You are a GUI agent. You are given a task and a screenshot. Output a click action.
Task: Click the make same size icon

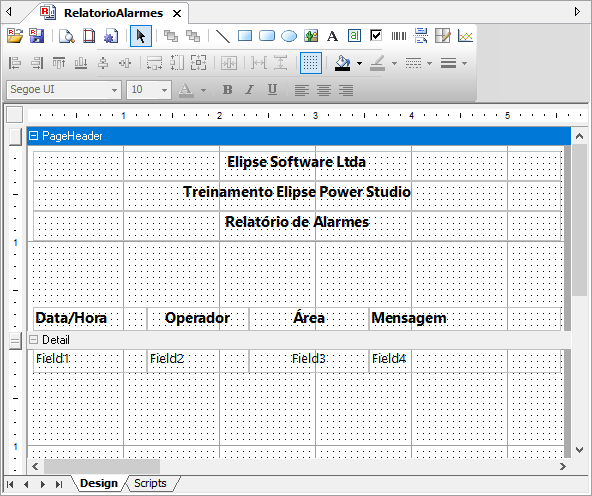click(x=199, y=63)
